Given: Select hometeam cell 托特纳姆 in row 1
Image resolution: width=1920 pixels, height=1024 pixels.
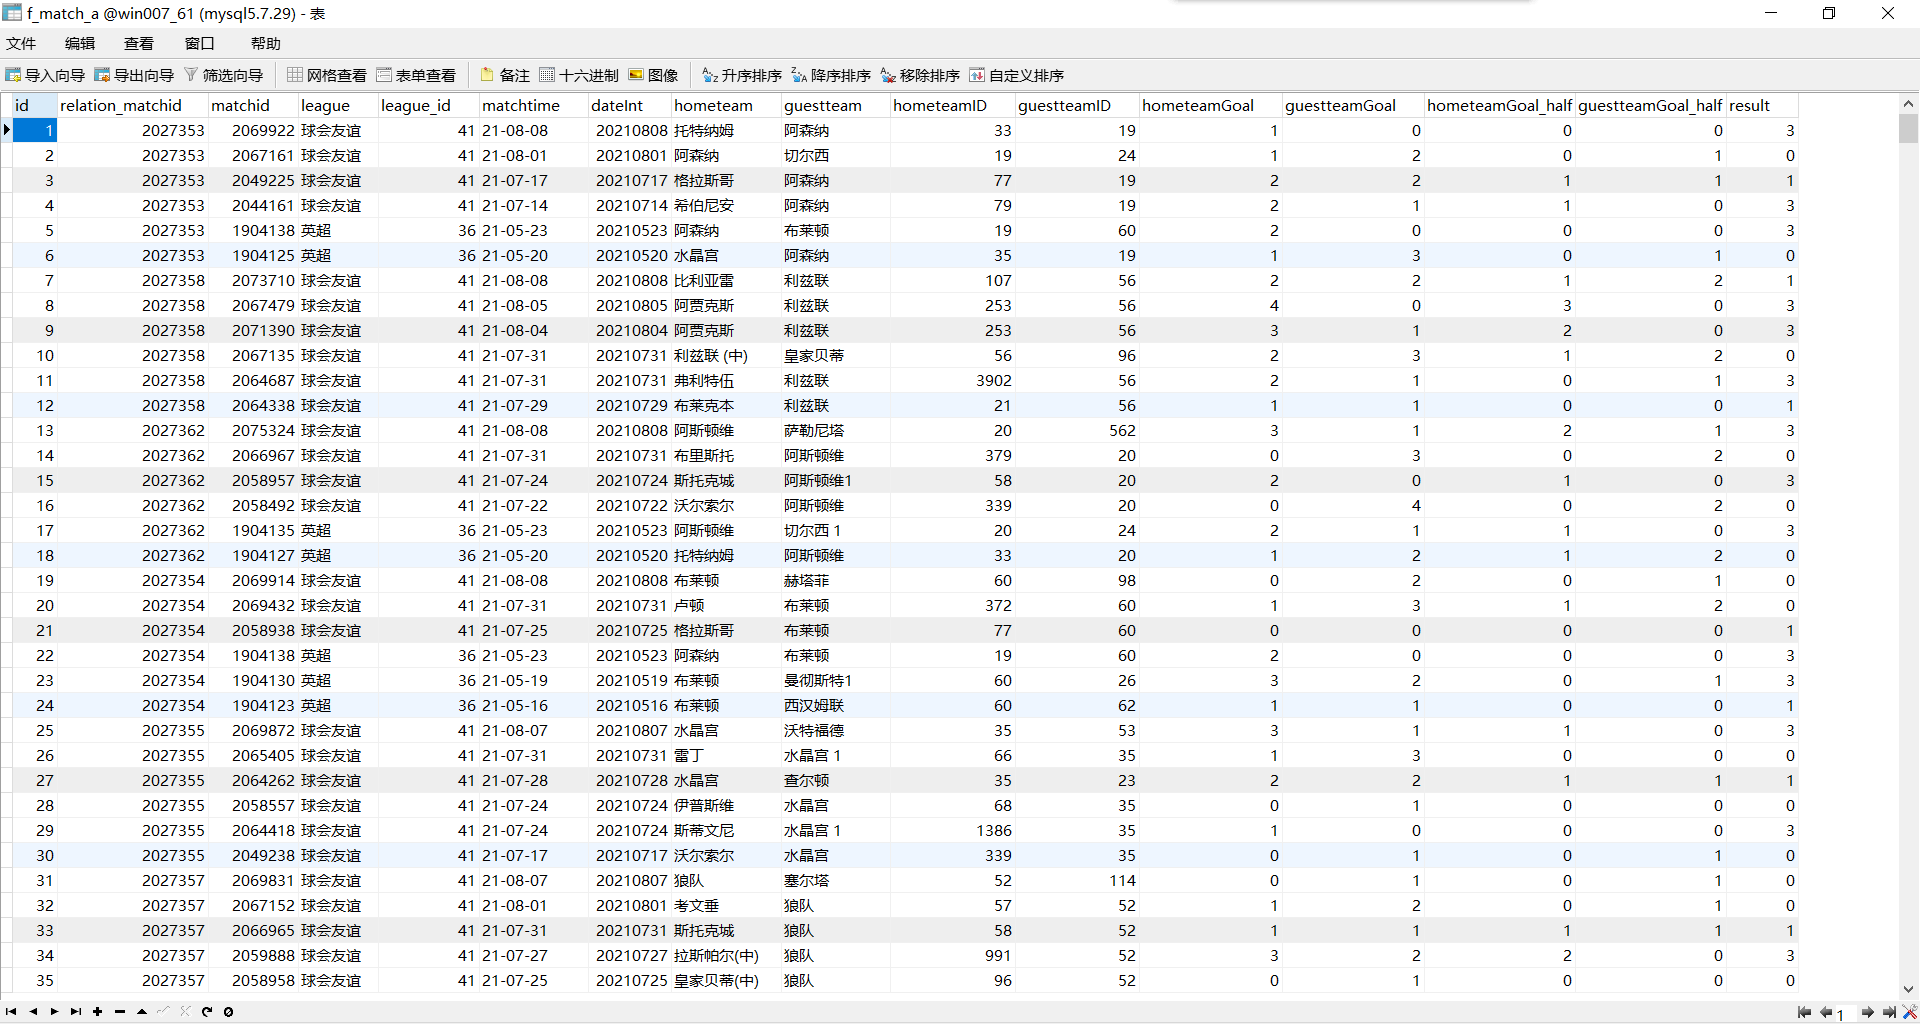Looking at the screenshot, I should pyautogui.click(x=726, y=130).
